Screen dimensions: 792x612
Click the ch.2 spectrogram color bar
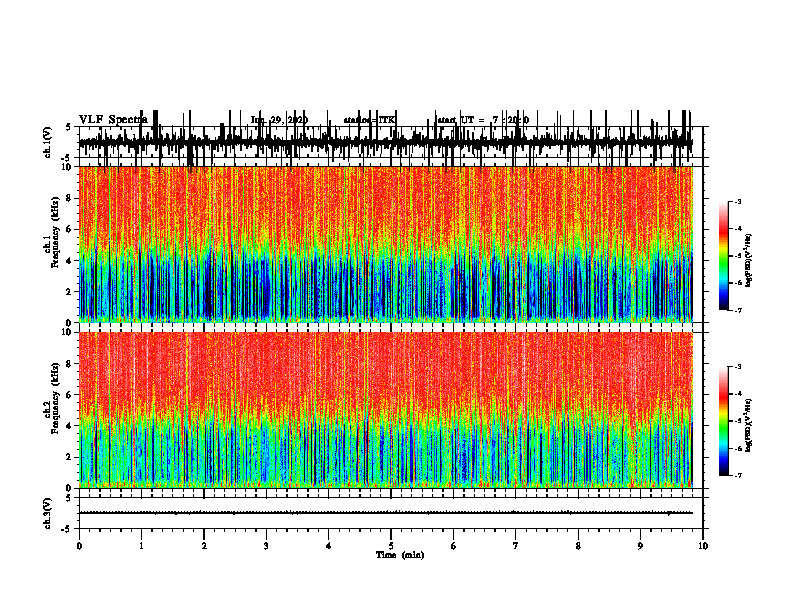(723, 421)
